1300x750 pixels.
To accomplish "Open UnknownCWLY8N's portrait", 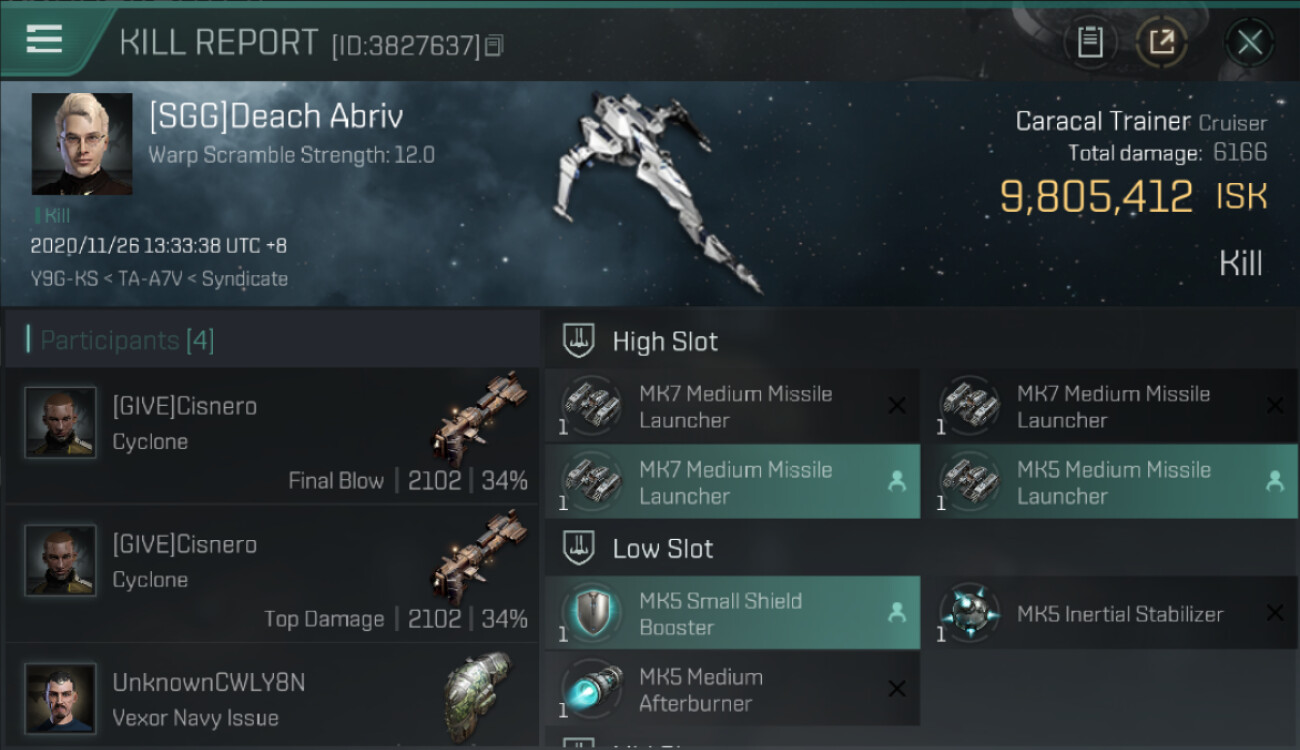I will pyautogui.click(x=60, y=698).
